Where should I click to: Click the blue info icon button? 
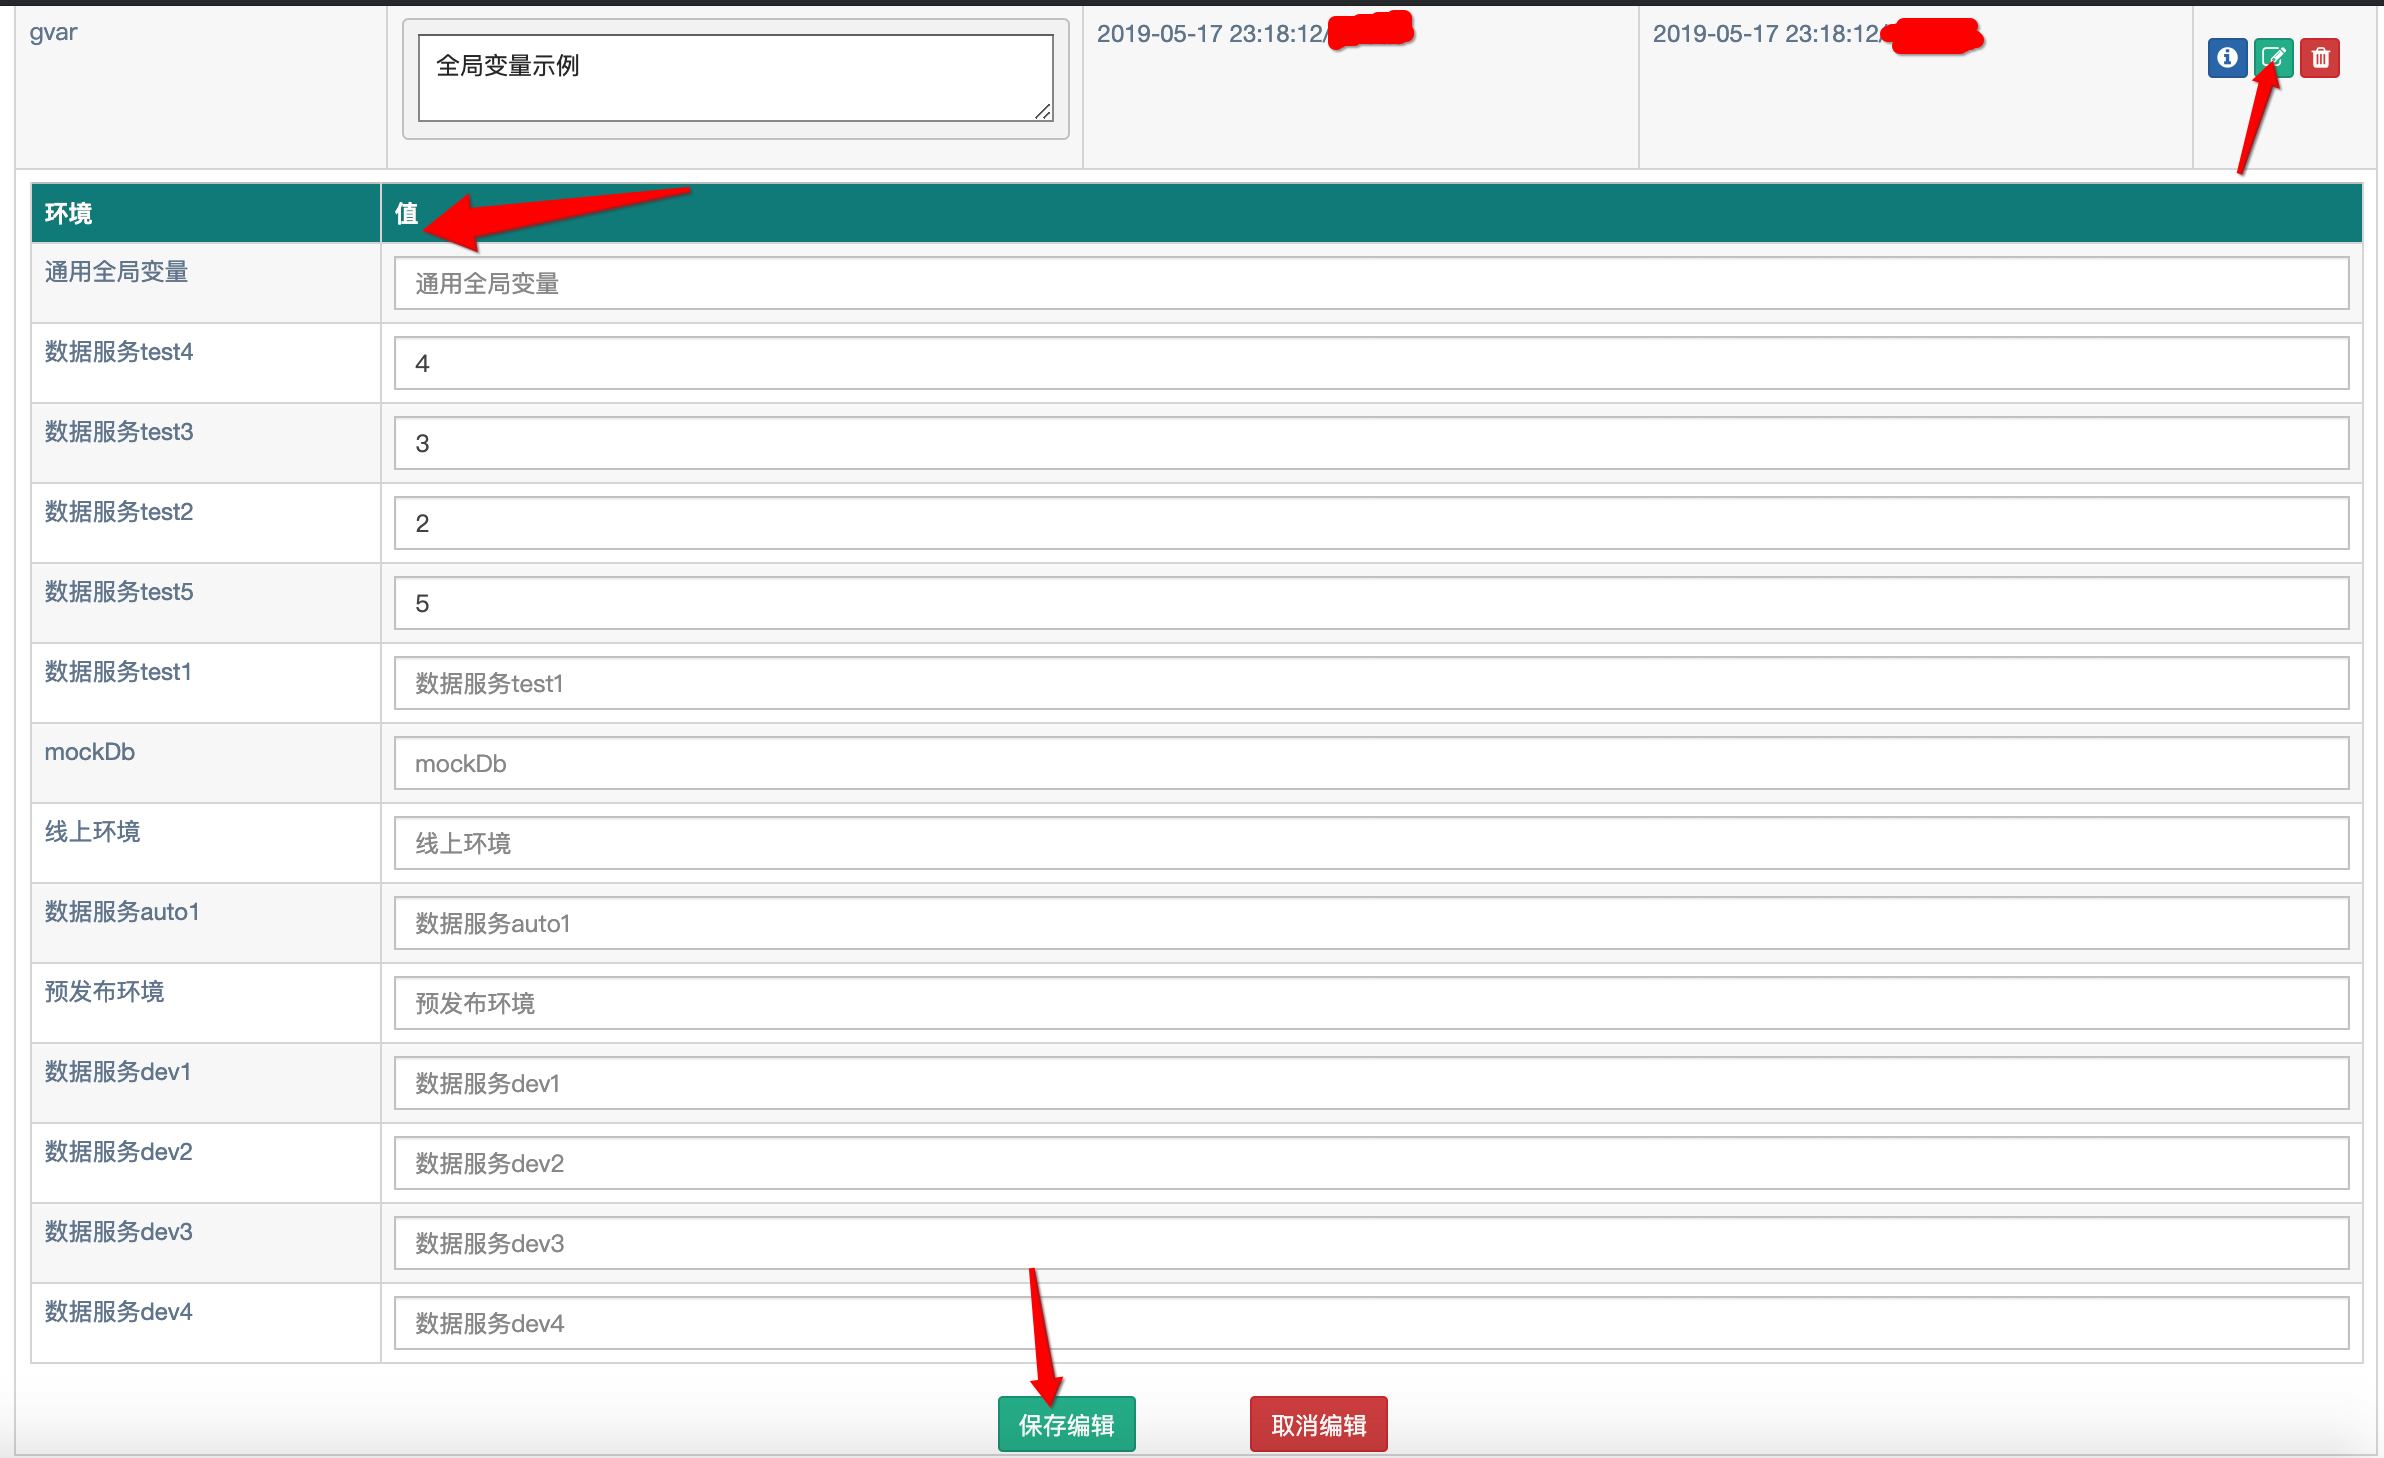point(2227,57)
